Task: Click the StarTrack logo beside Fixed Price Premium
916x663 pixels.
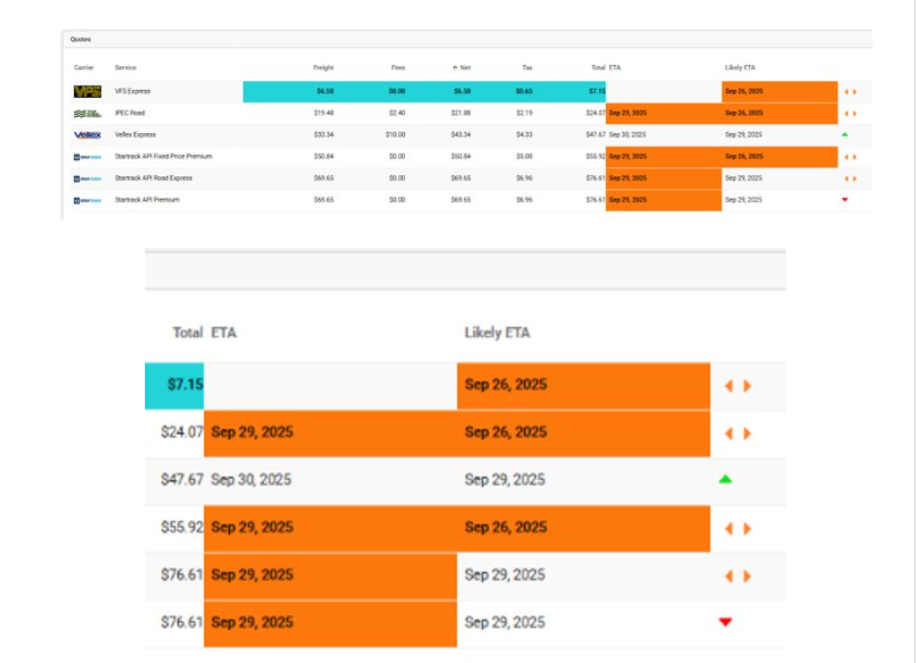Action: tap(87, 157)
